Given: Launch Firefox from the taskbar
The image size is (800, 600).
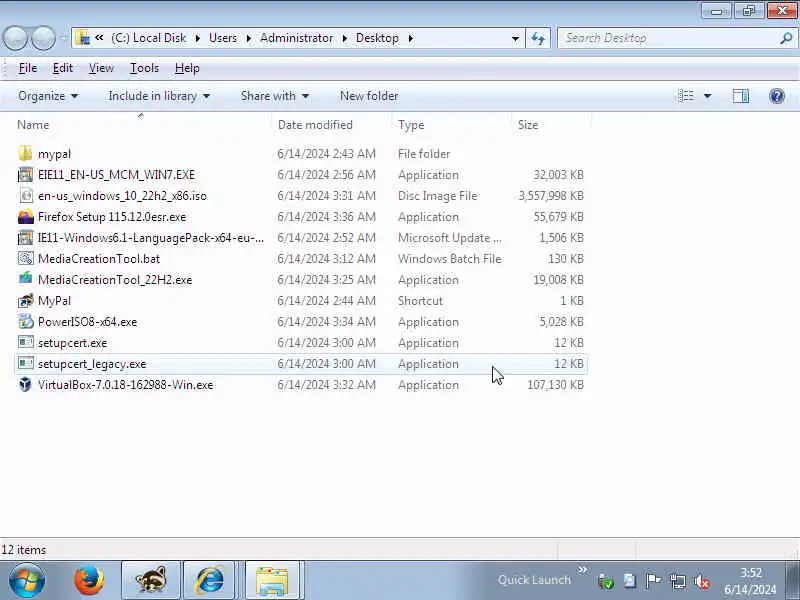Looking at the screenshot, I should [89, 580].
